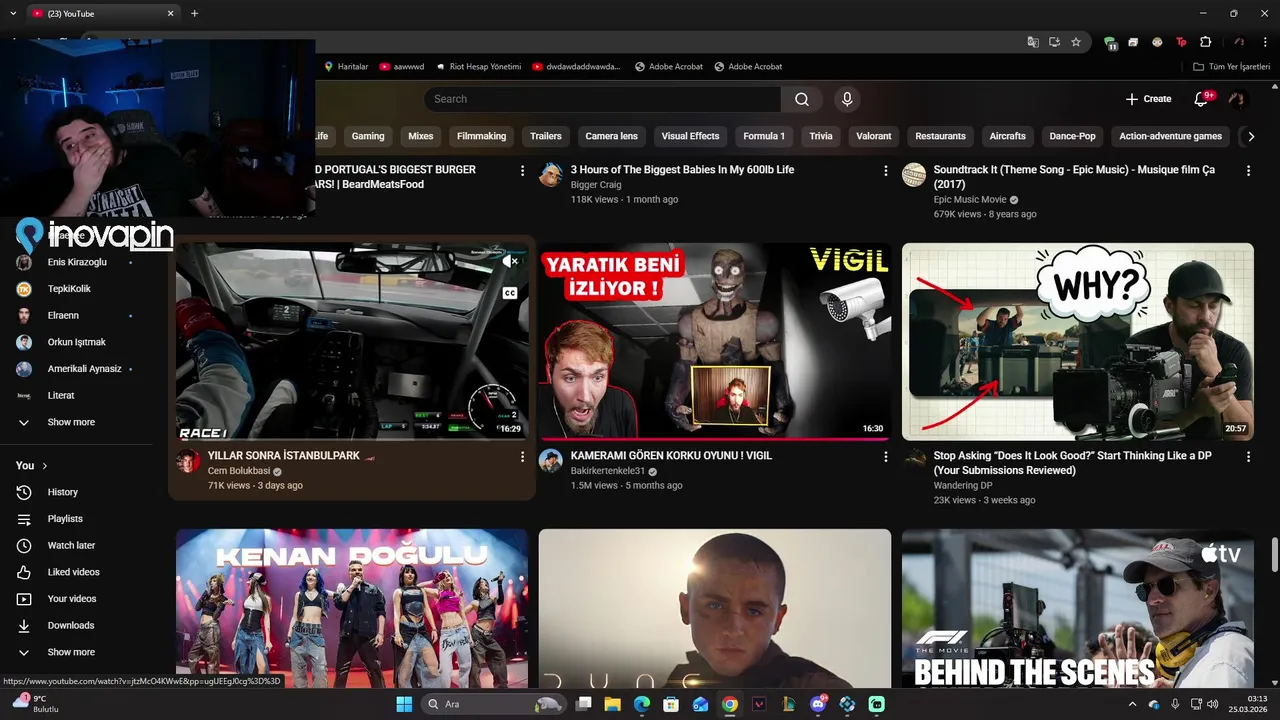The image size is (1280, 720).
Task: Choose the Action-adventure games chip
Action: pos(1170,136)
